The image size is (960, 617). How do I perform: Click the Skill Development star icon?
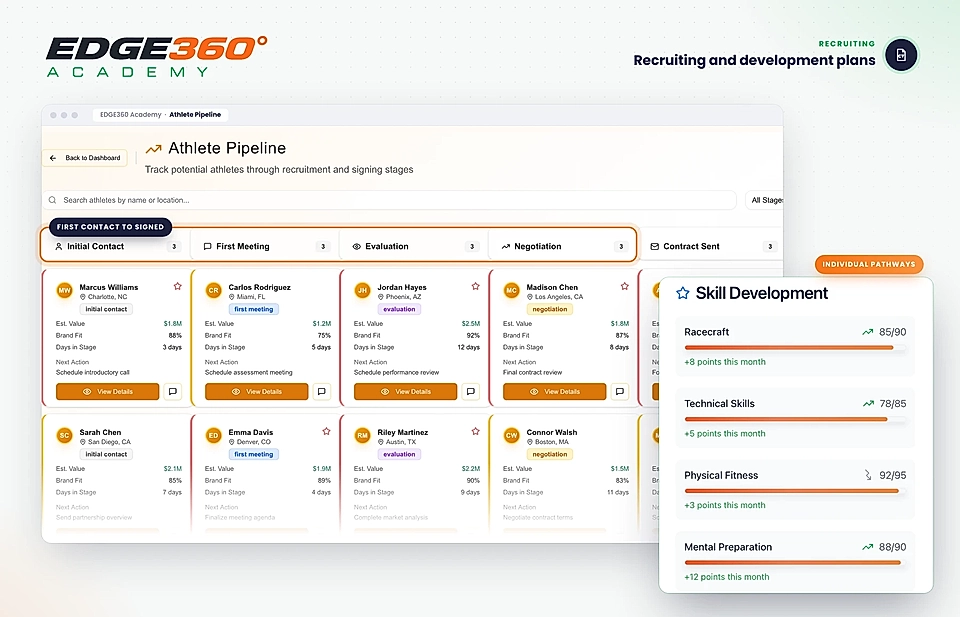[683, 293]
